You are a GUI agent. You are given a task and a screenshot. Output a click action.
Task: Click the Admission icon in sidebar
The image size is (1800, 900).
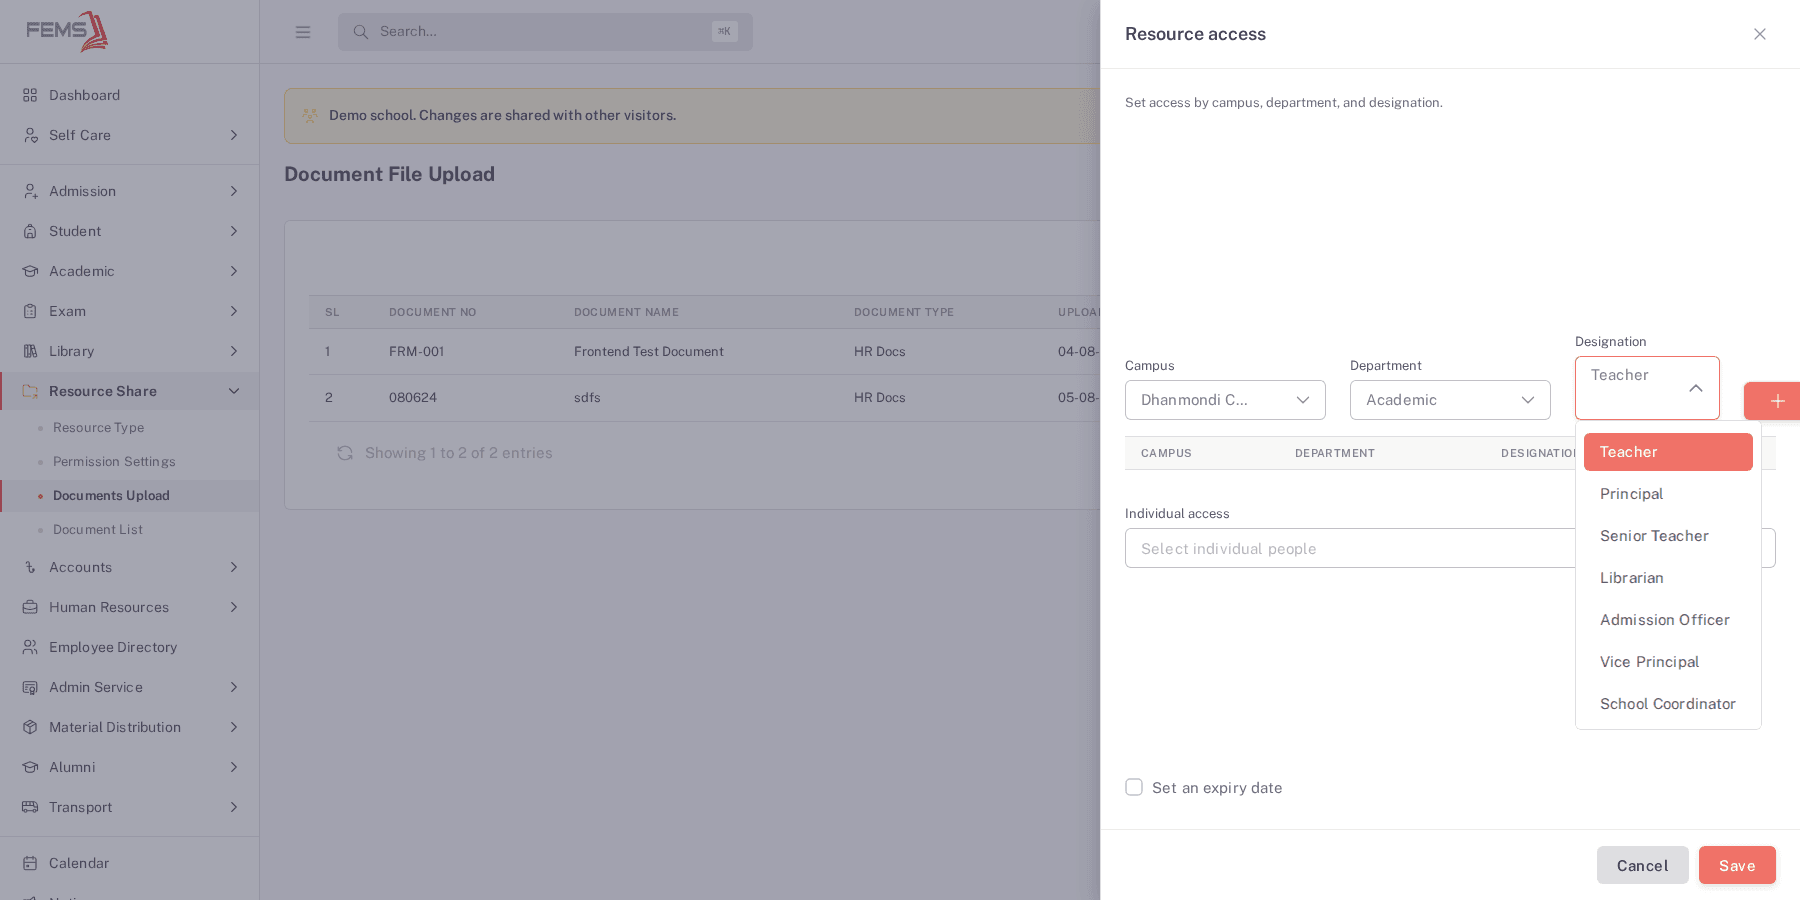pyautogui.click(x=30, y=191)
